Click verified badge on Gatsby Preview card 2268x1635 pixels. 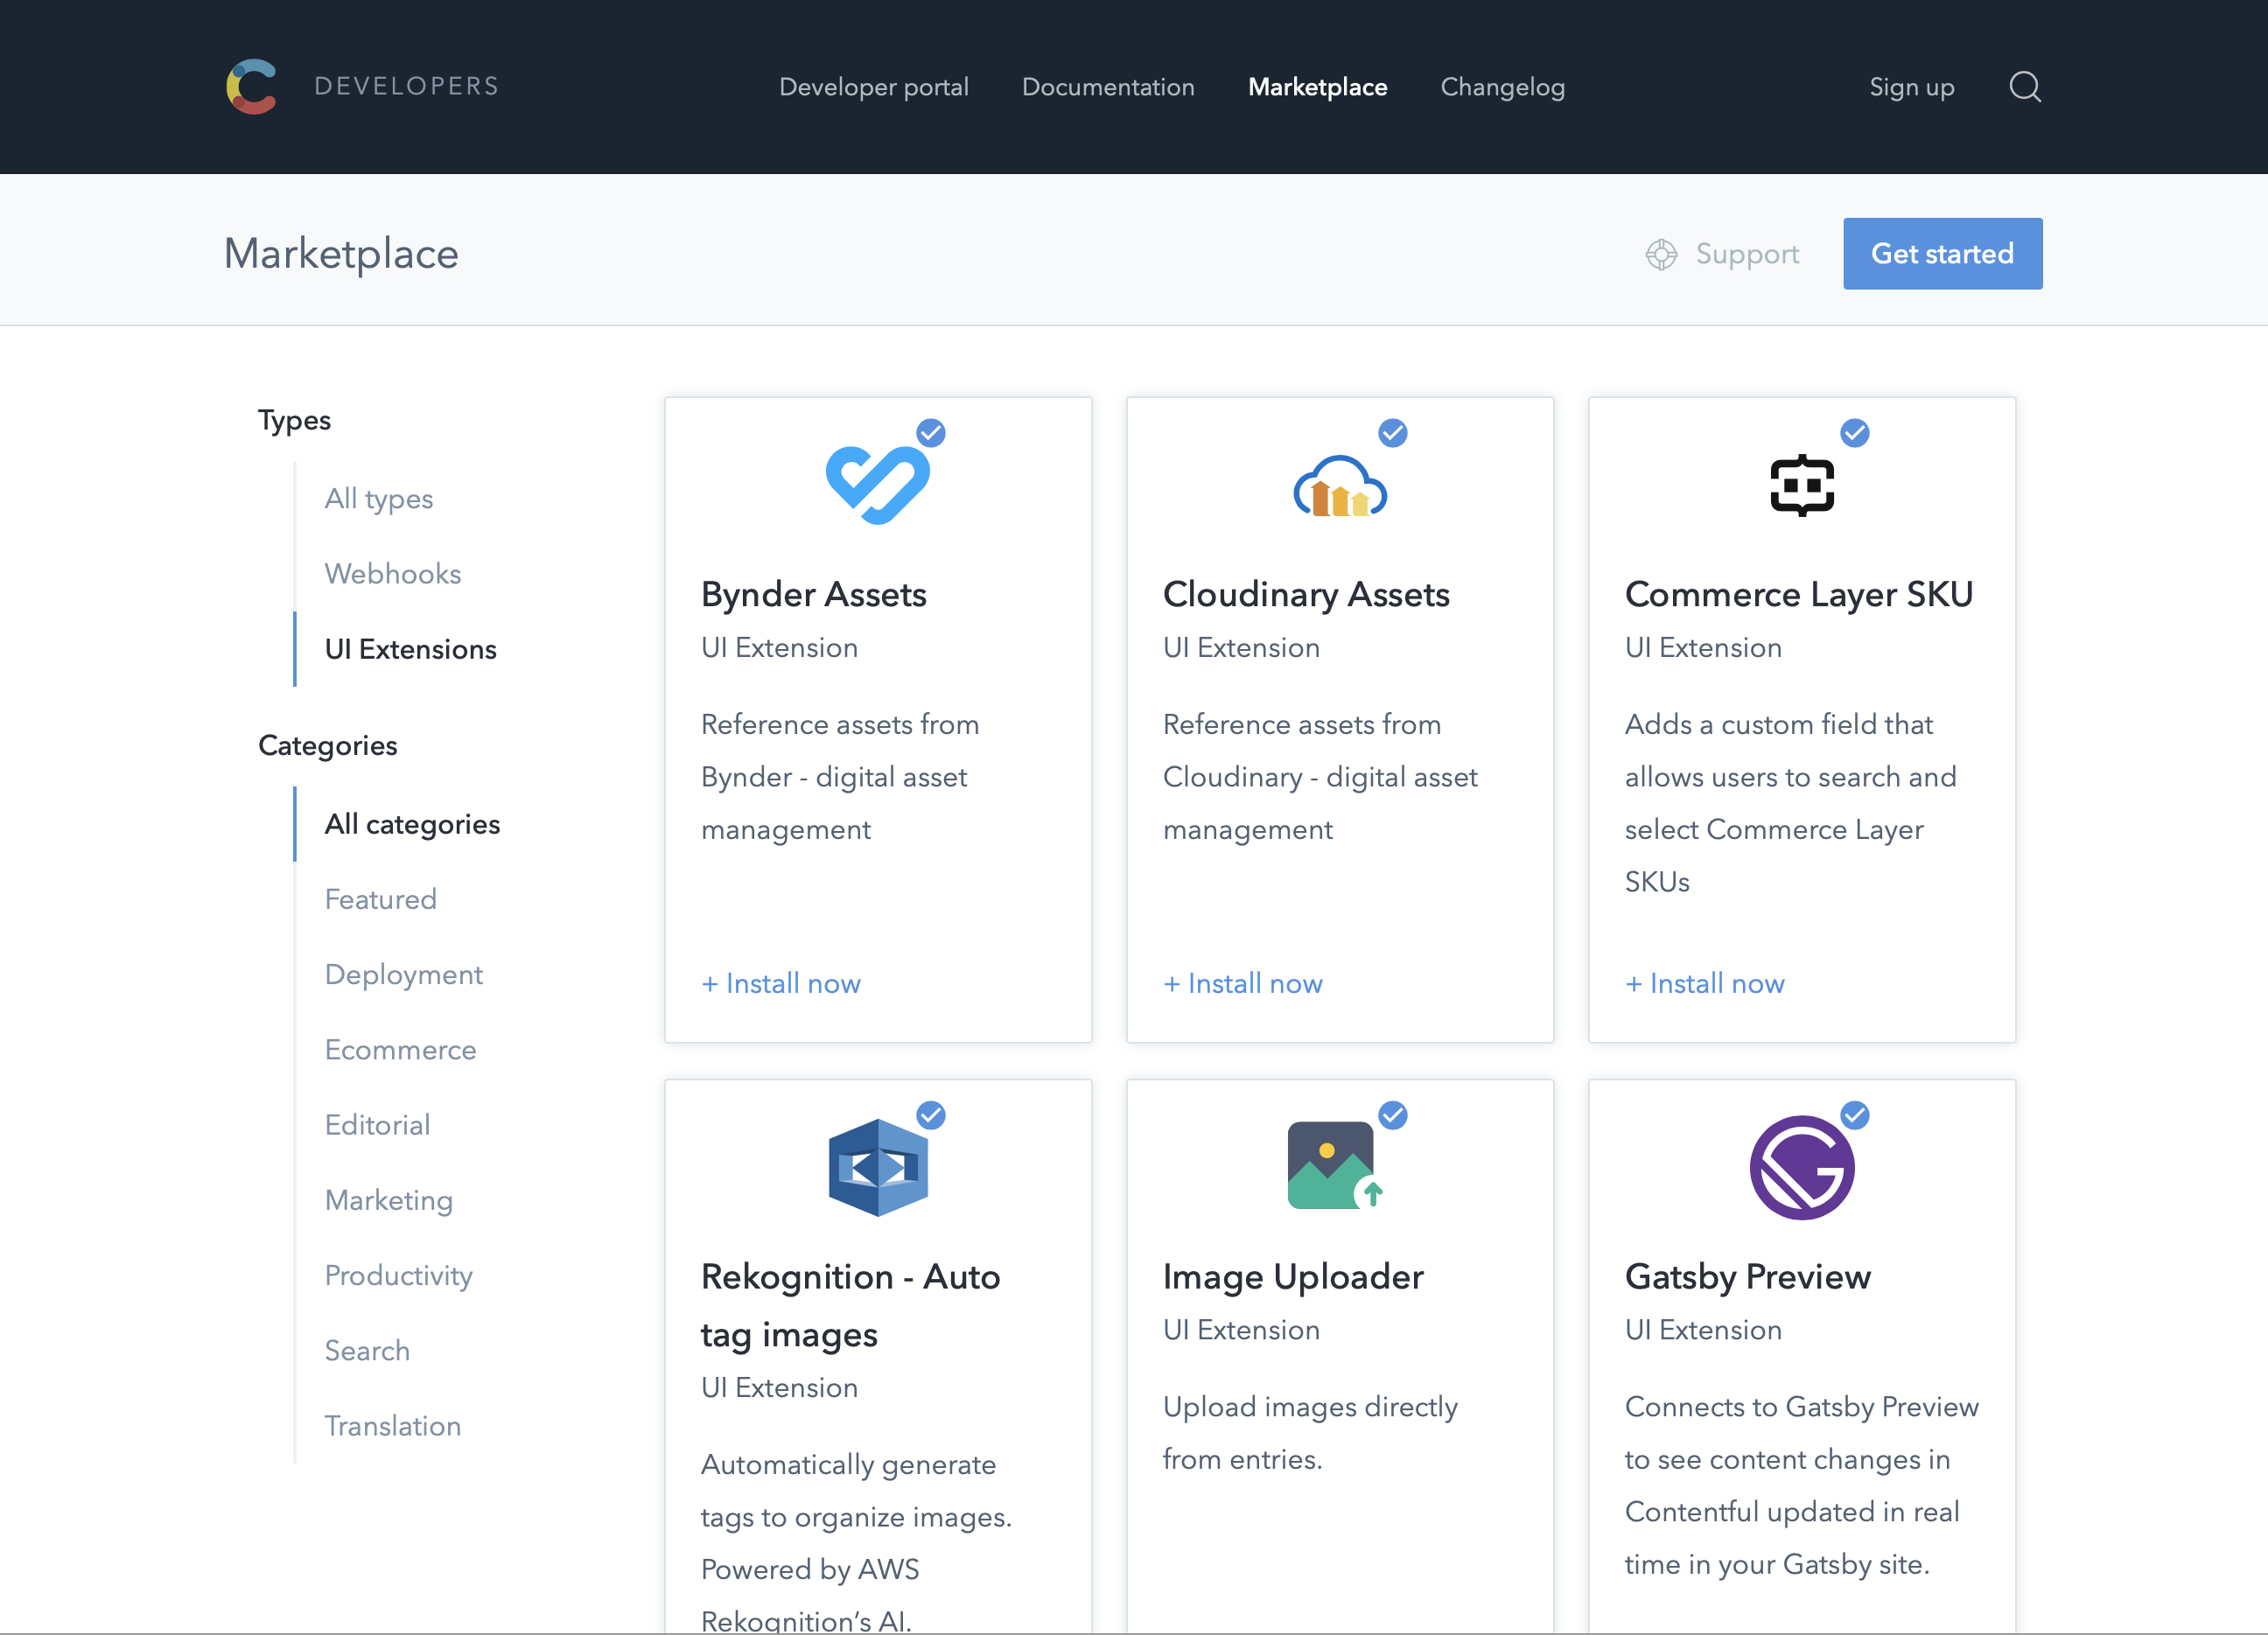1855,1115
